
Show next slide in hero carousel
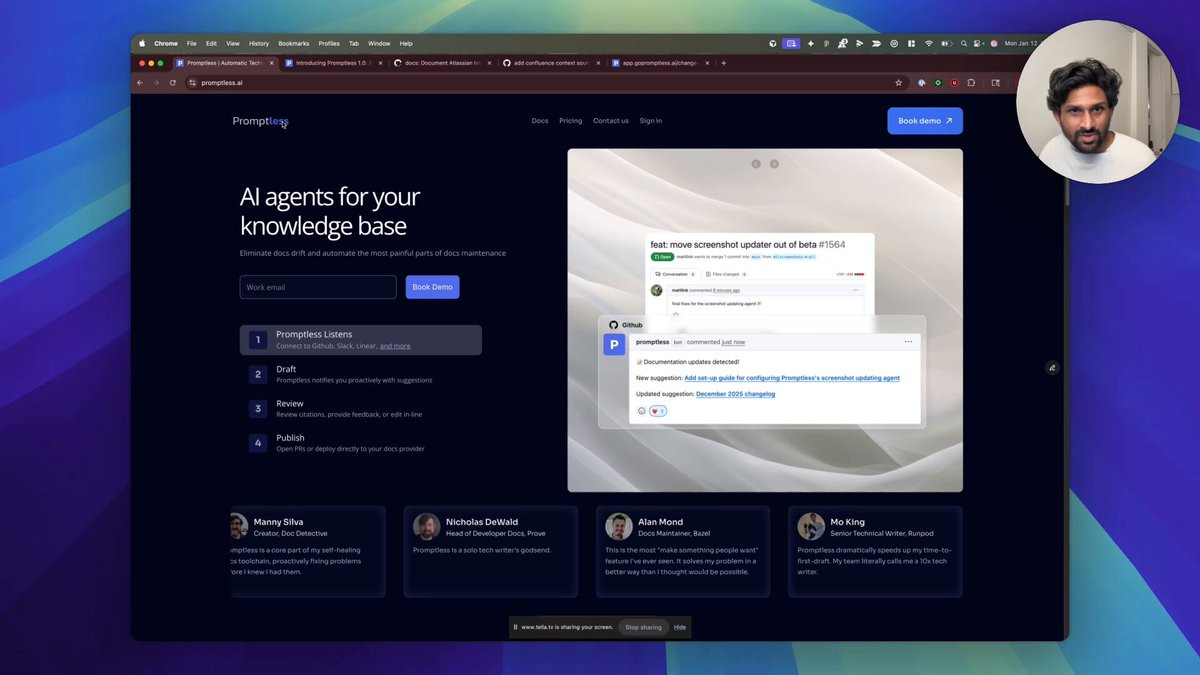click(x=774, y=164)
